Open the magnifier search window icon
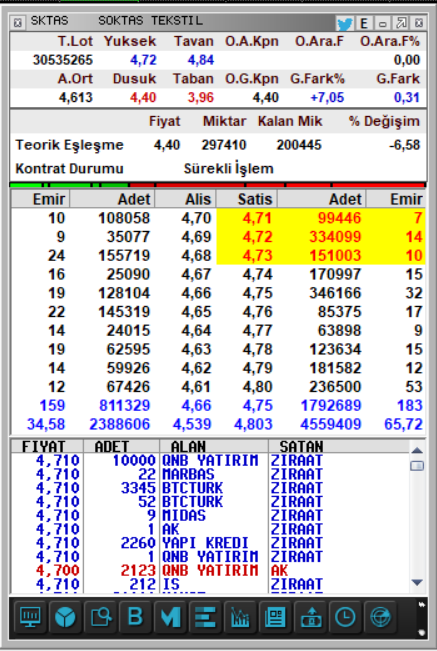Viewport: 437px width, 651px height. pos(100,617)
